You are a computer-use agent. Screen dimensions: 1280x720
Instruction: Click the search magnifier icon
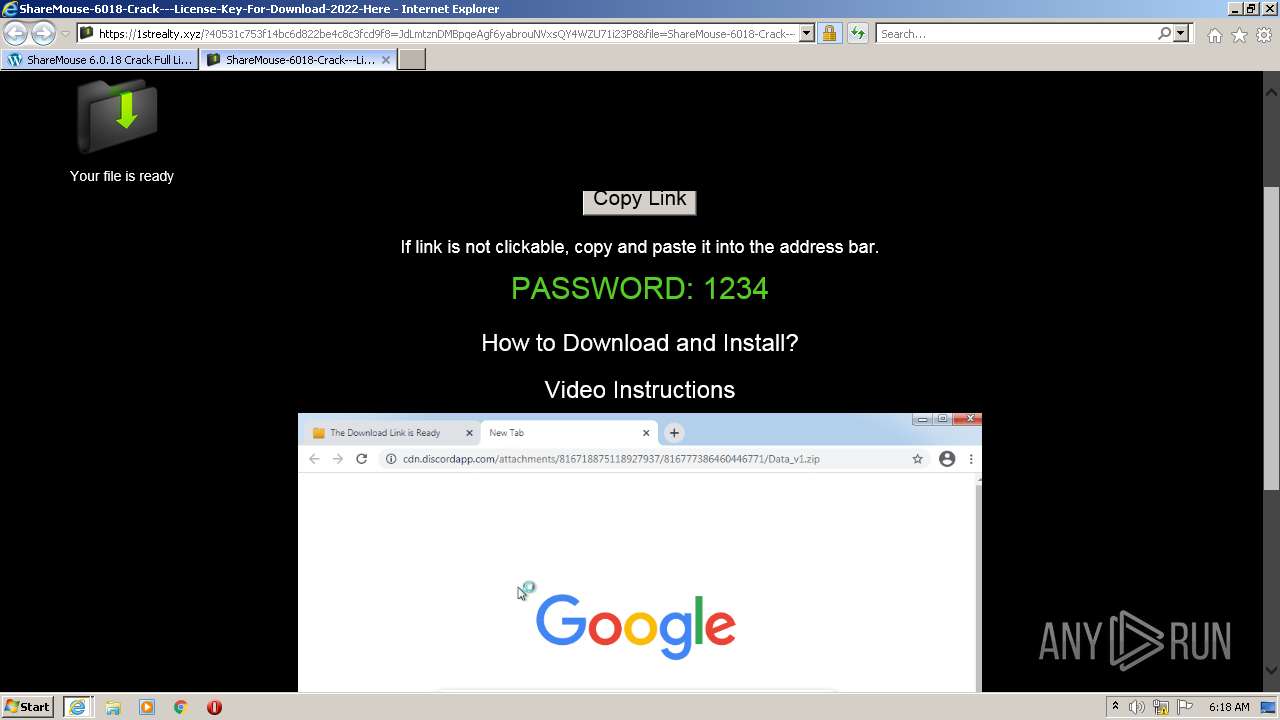[x=1164, y=33]
